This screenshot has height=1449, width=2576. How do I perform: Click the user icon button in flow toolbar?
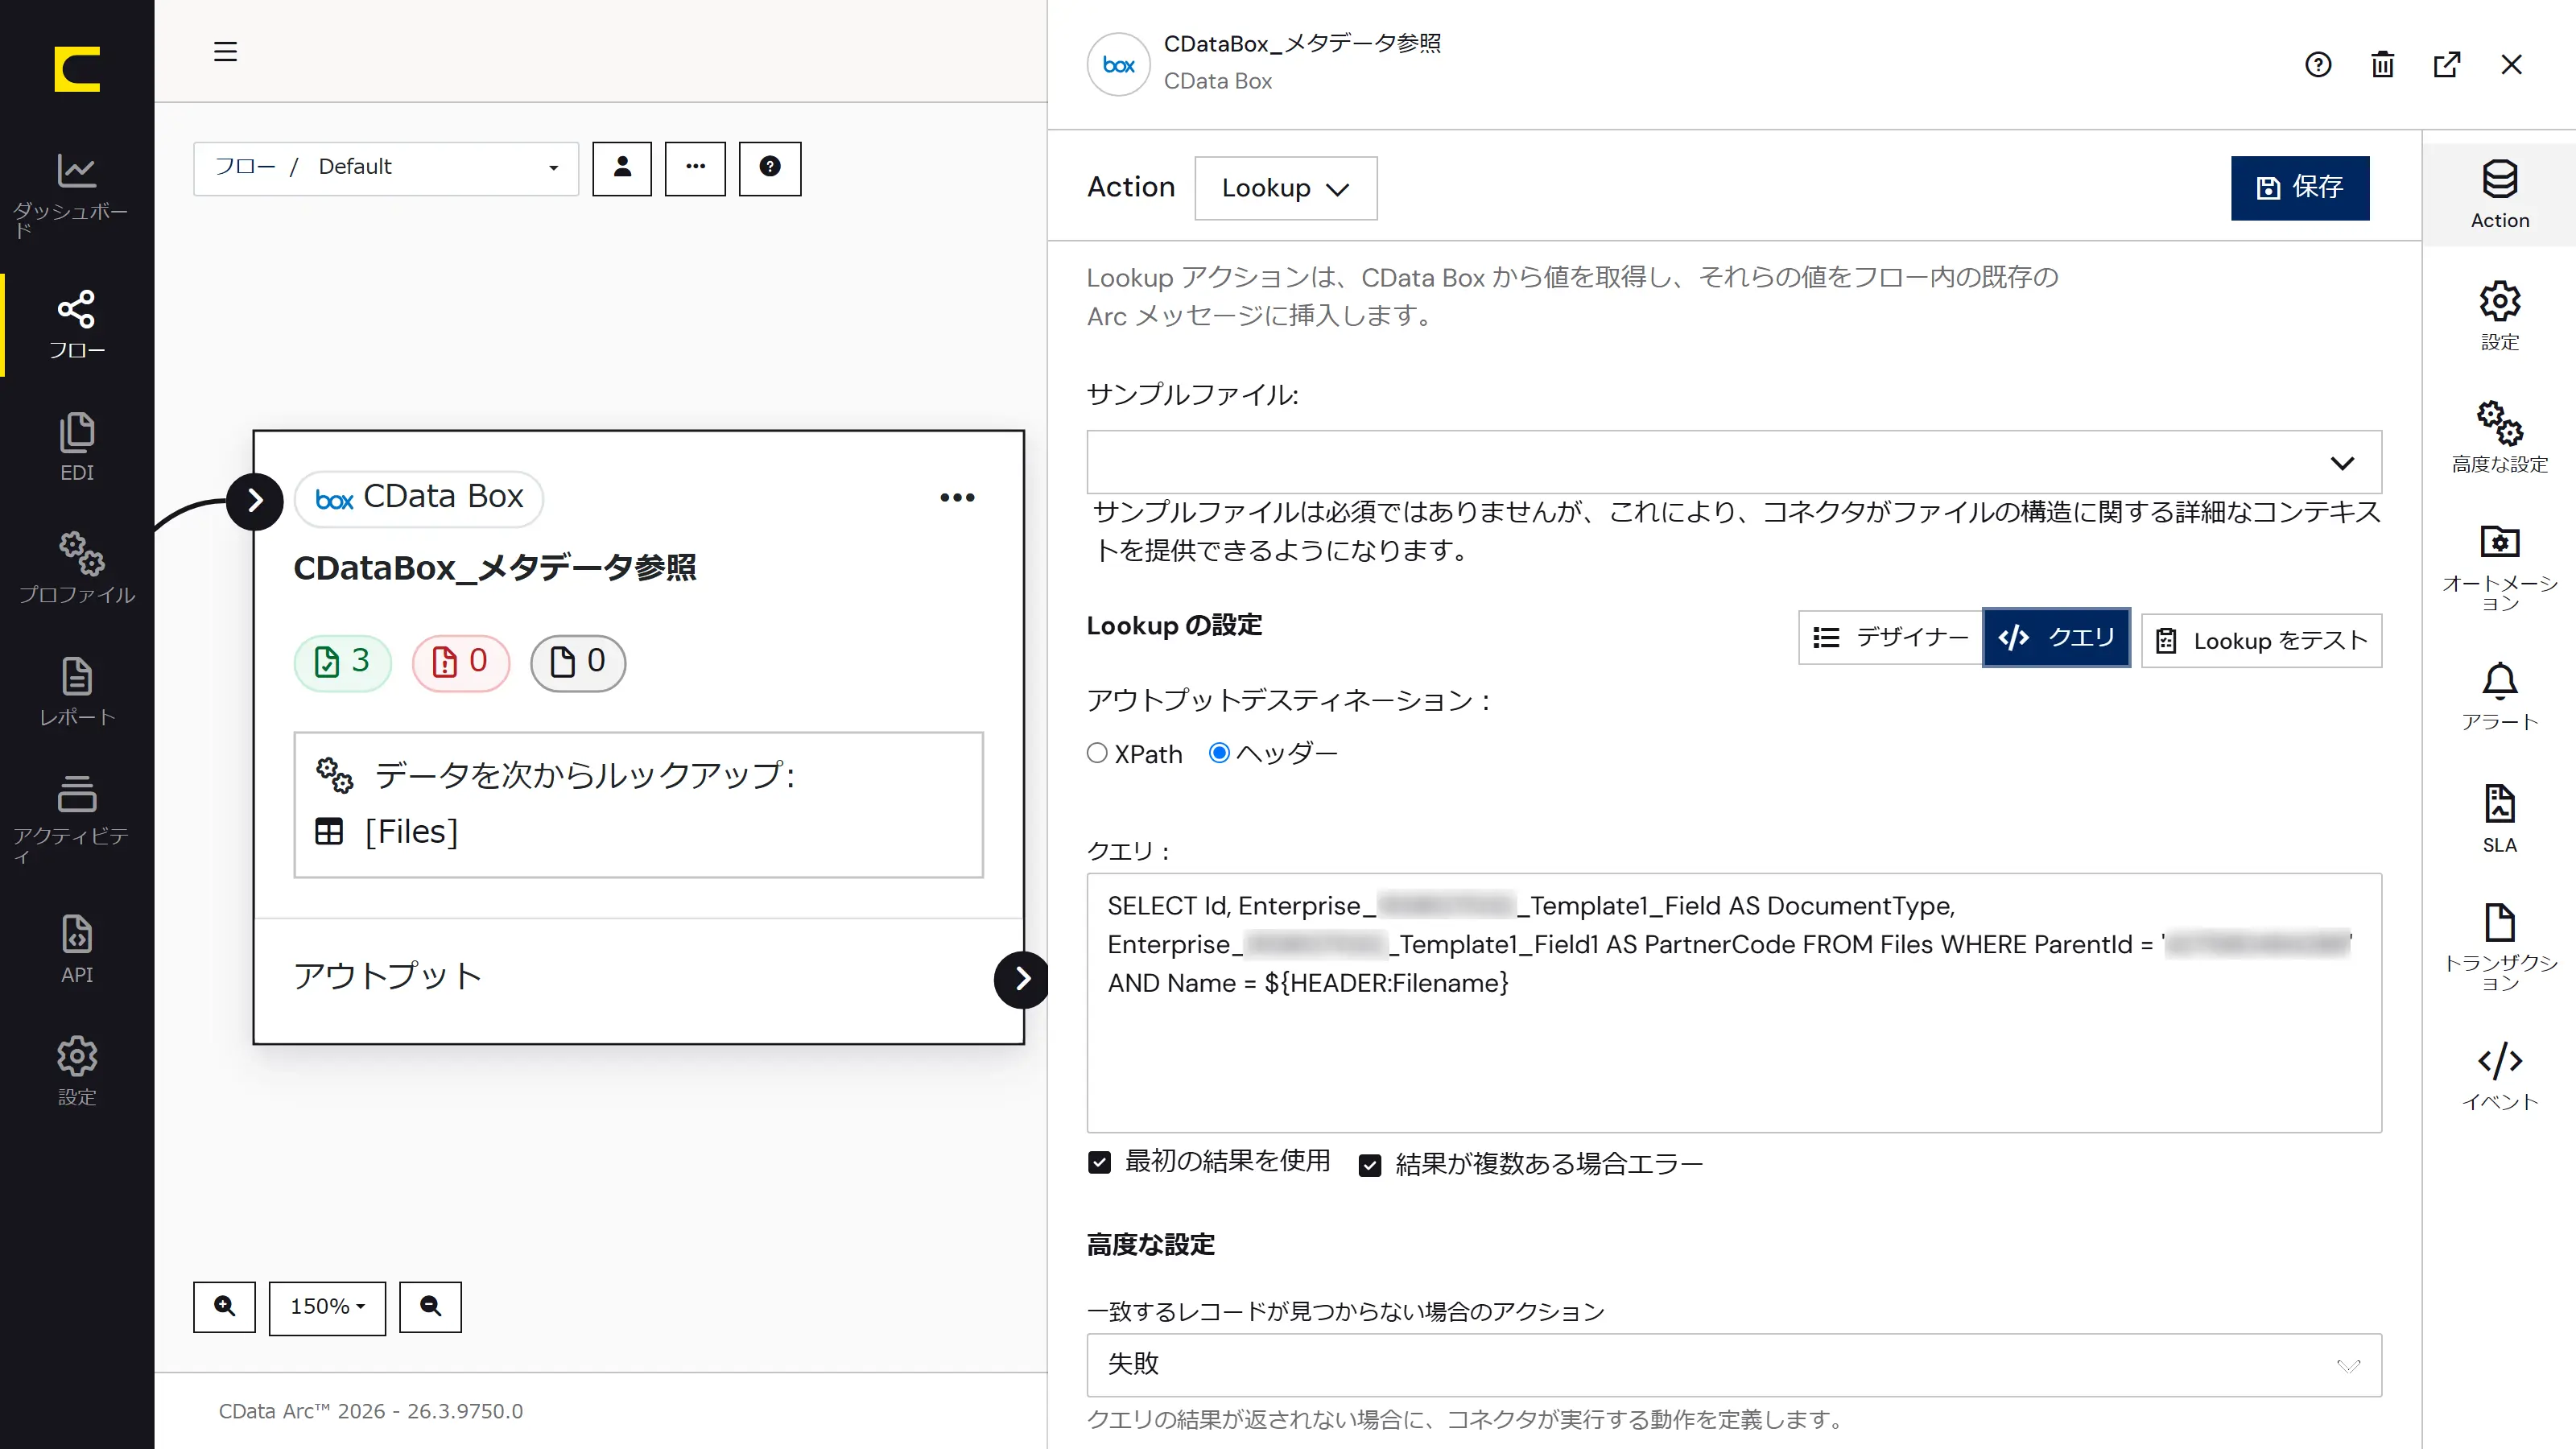(621, 168)
